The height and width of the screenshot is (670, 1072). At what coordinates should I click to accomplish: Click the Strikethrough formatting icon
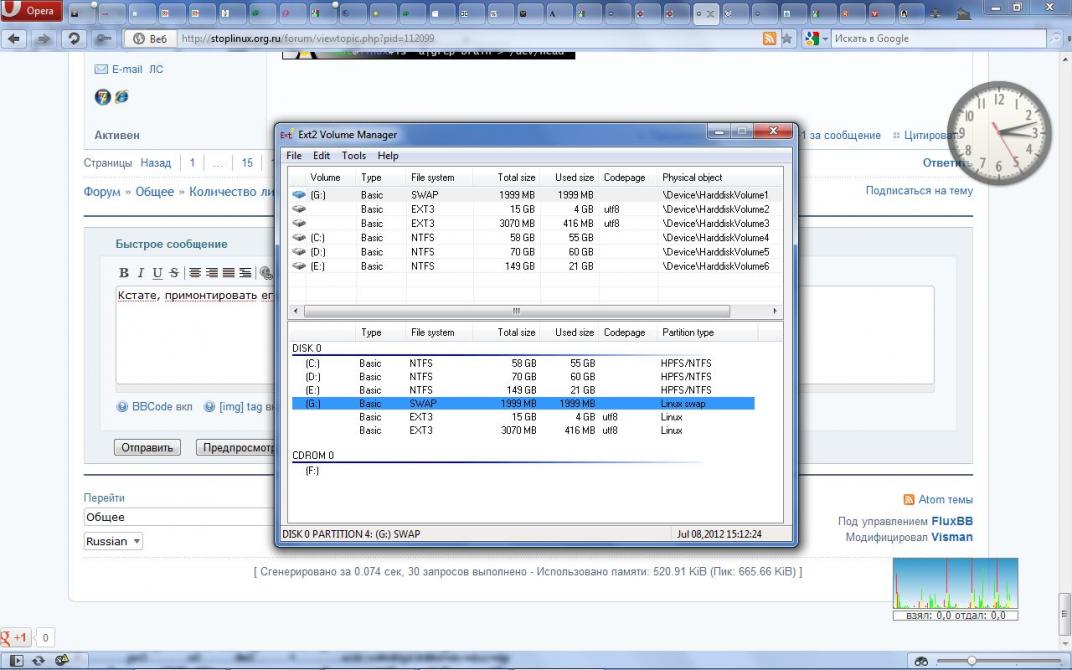(174, 272)
